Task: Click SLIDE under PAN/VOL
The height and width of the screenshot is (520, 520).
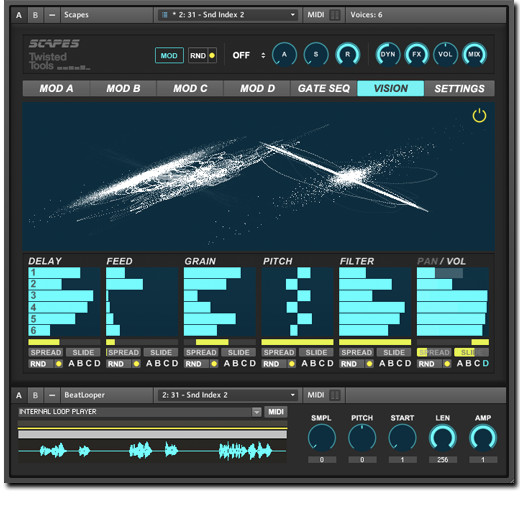Action: pyautogui.click(x=471, y=352)
